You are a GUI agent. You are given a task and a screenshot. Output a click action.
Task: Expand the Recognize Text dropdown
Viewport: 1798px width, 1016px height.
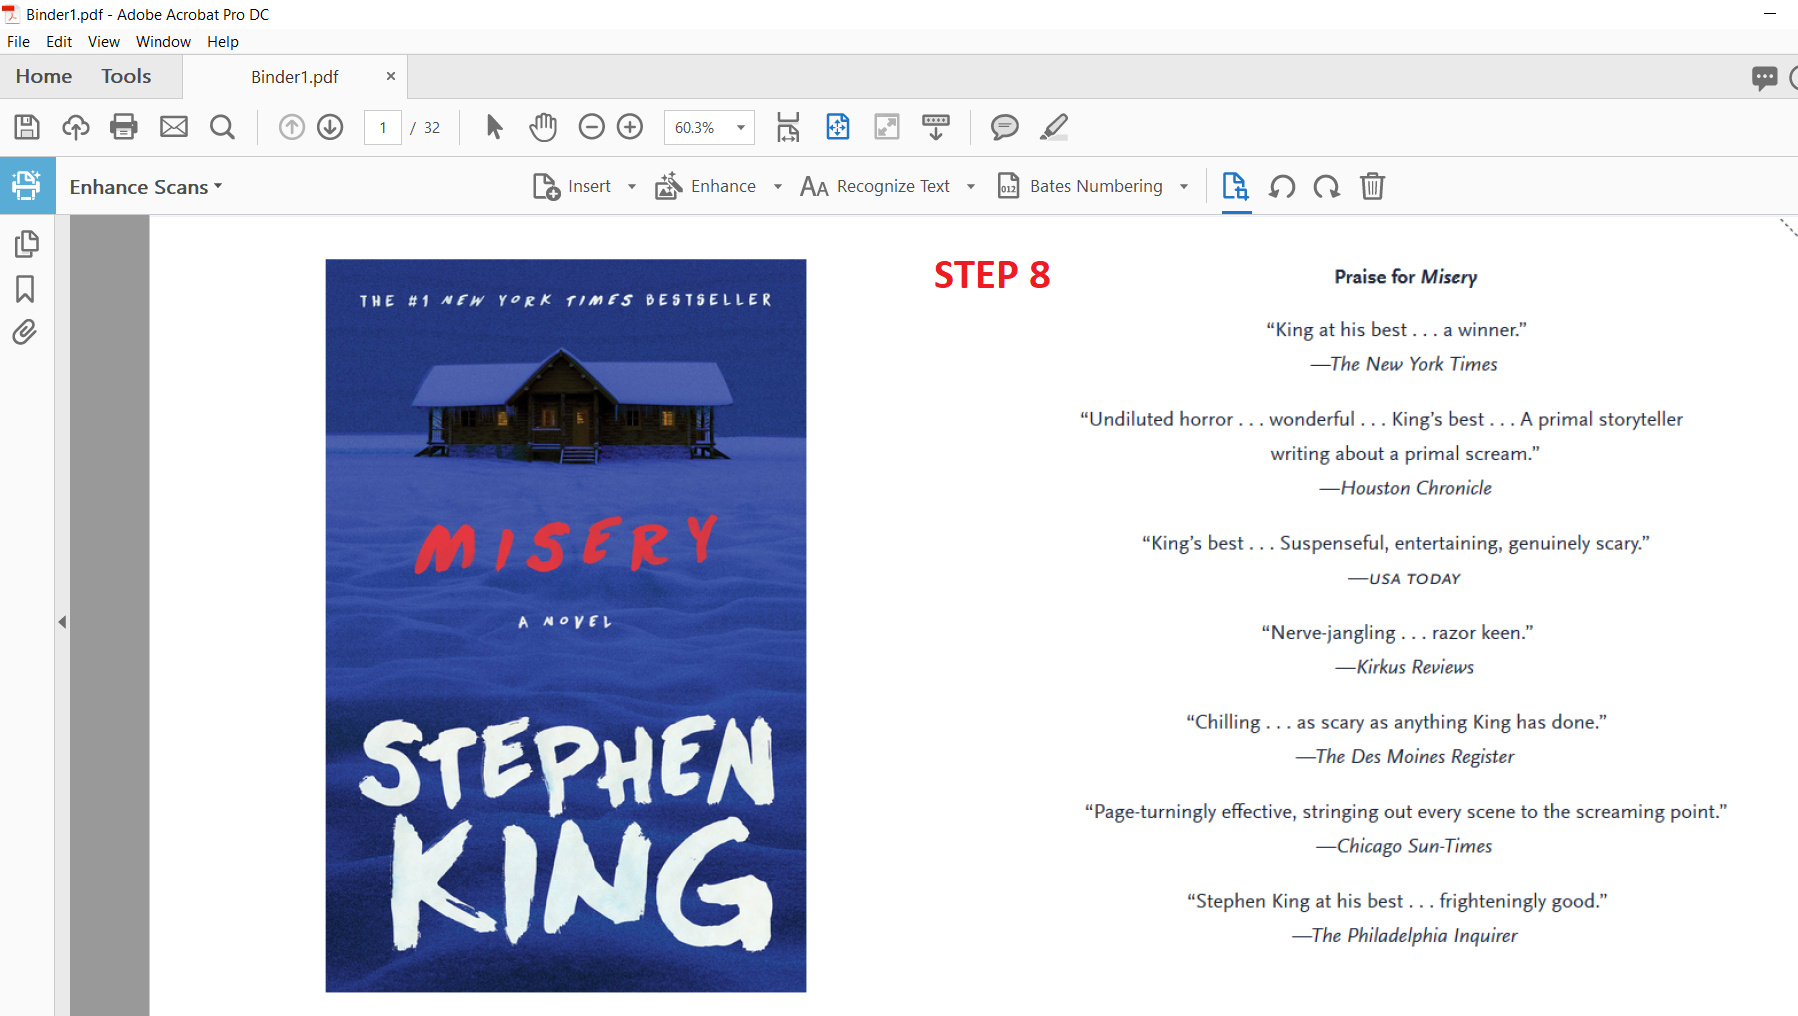click(x=970, y=187)
